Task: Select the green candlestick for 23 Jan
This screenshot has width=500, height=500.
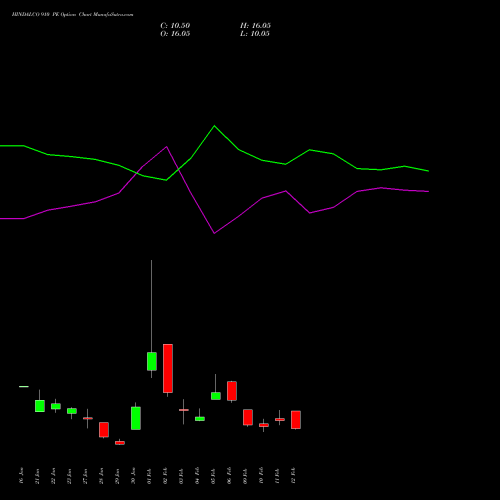Action: [72, 411]
